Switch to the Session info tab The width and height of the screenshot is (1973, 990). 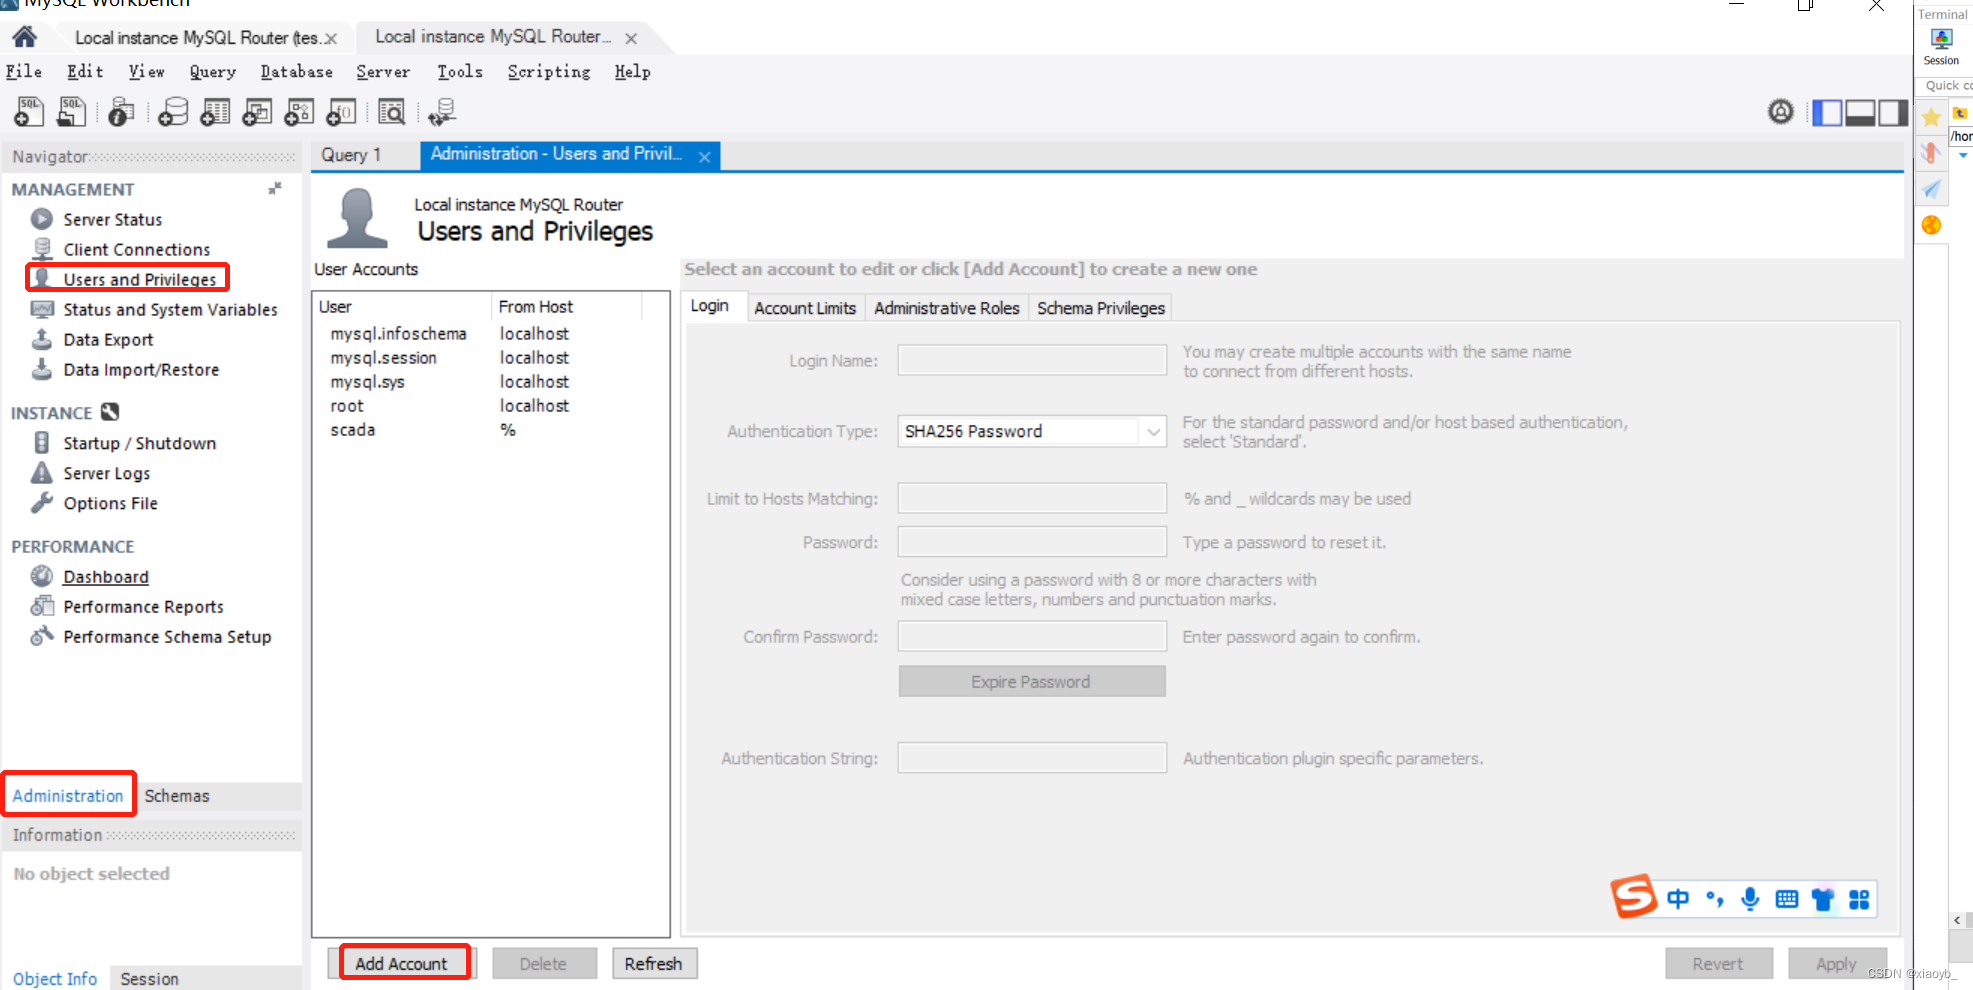[x=149, y=978]
